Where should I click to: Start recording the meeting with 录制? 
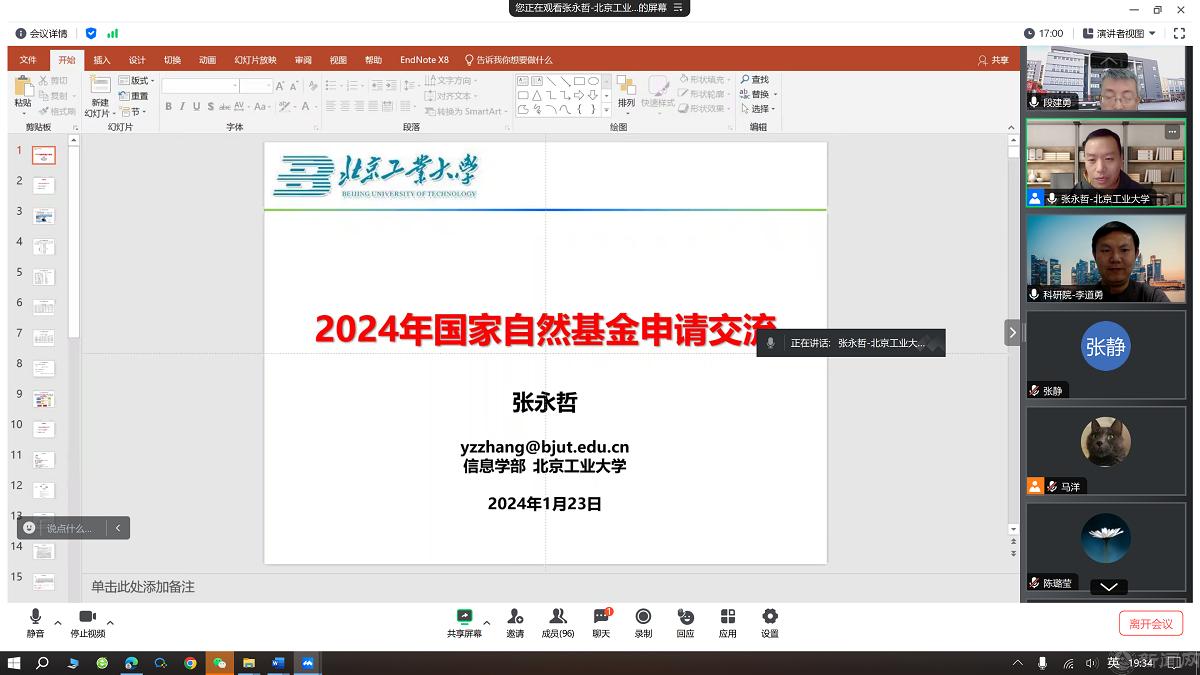point(643,622)
